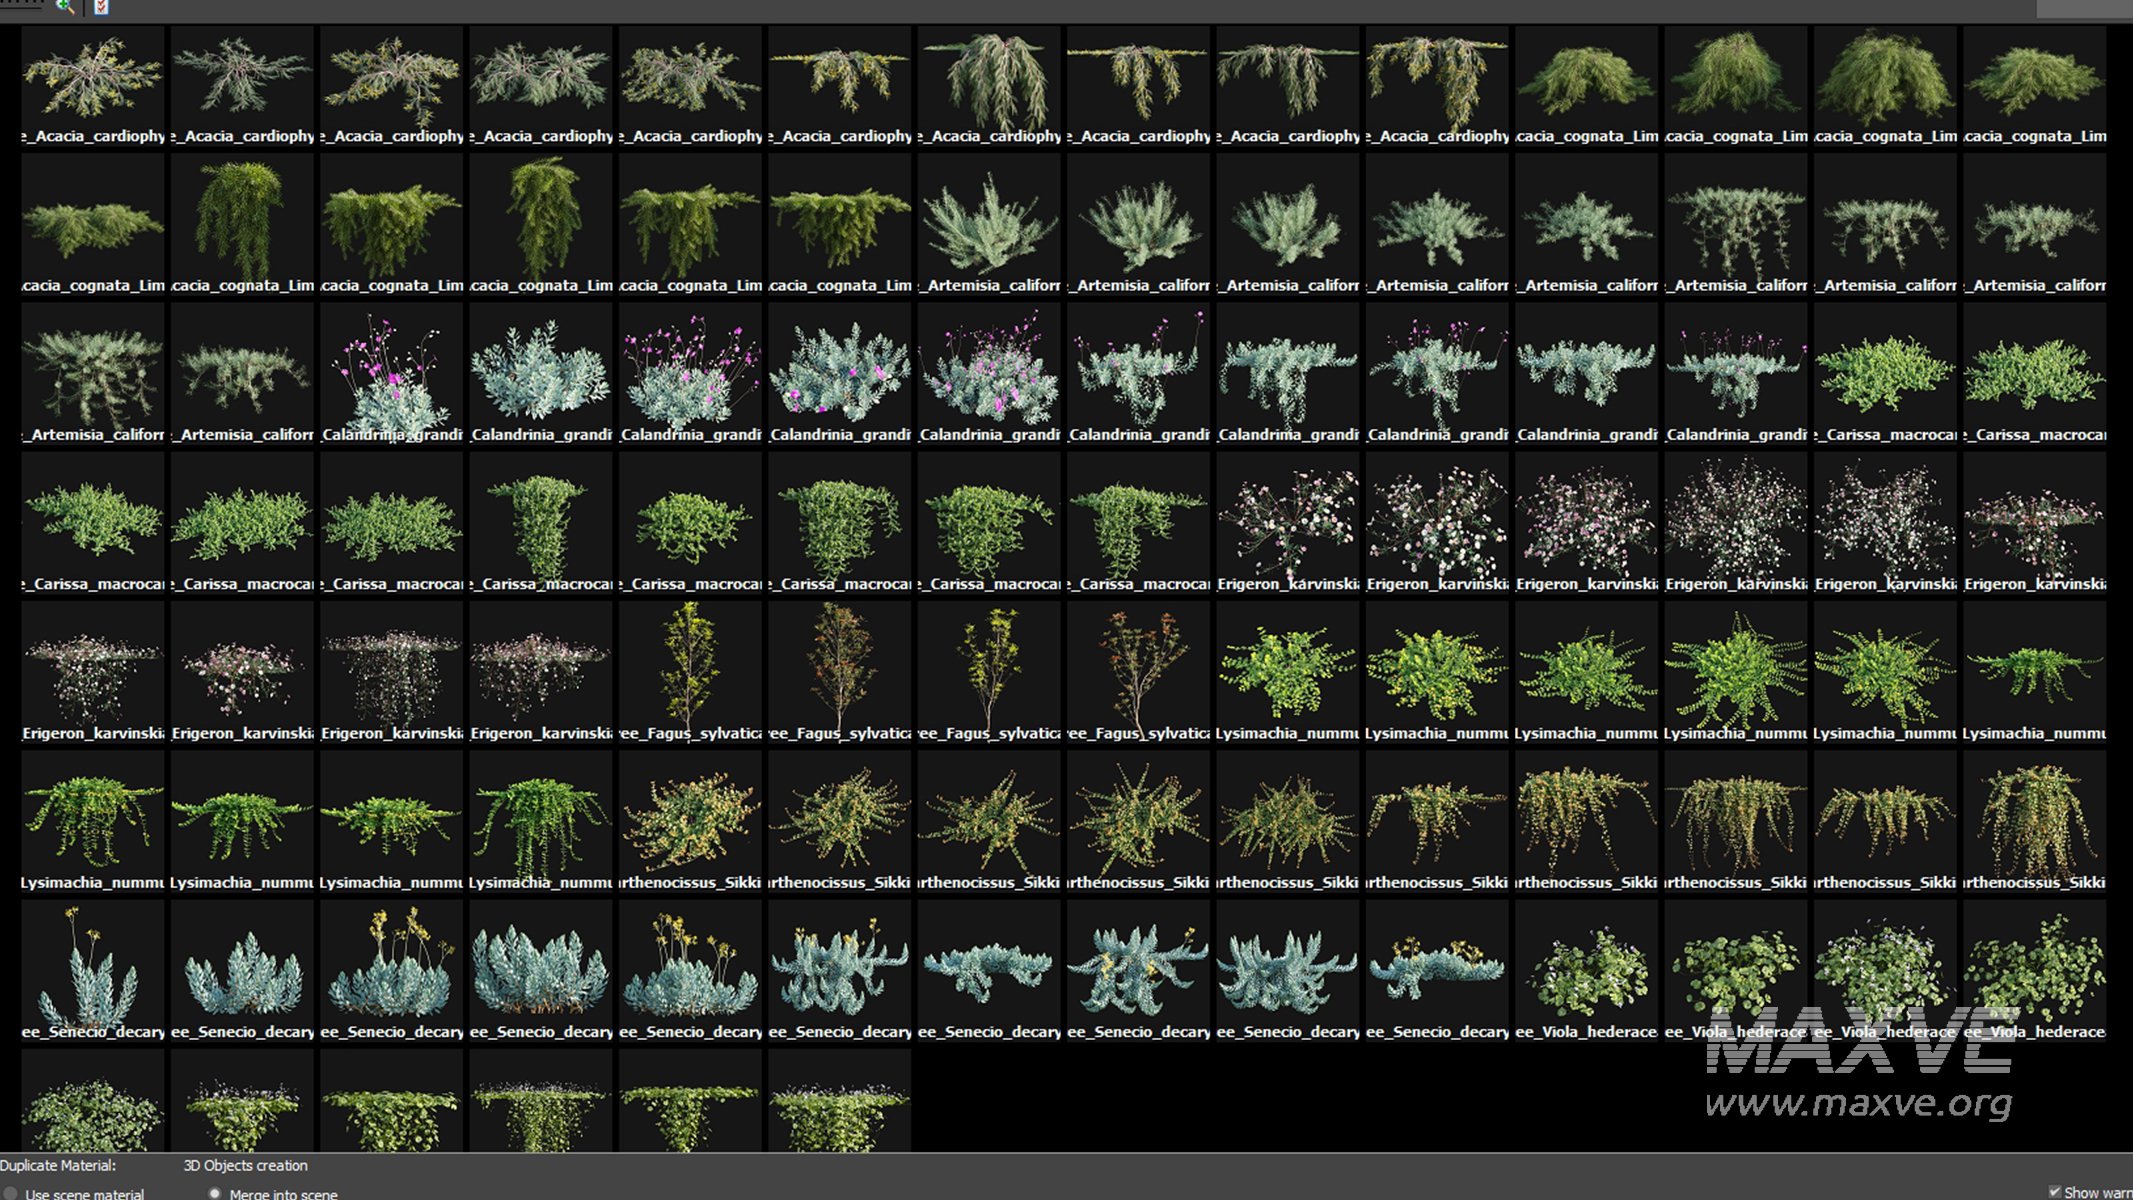Click the zoom-in magnifier icon

[x=65, y=6]
